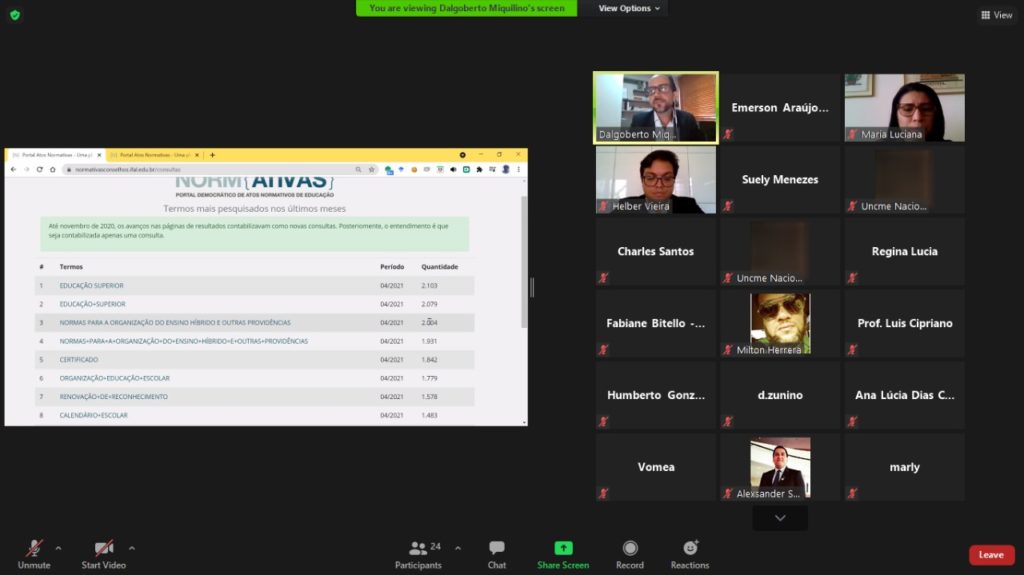Image resolution: width=1024 pixels, height=575 pixels.
Task: Turn on camera with Start Video
Action: 103,548
